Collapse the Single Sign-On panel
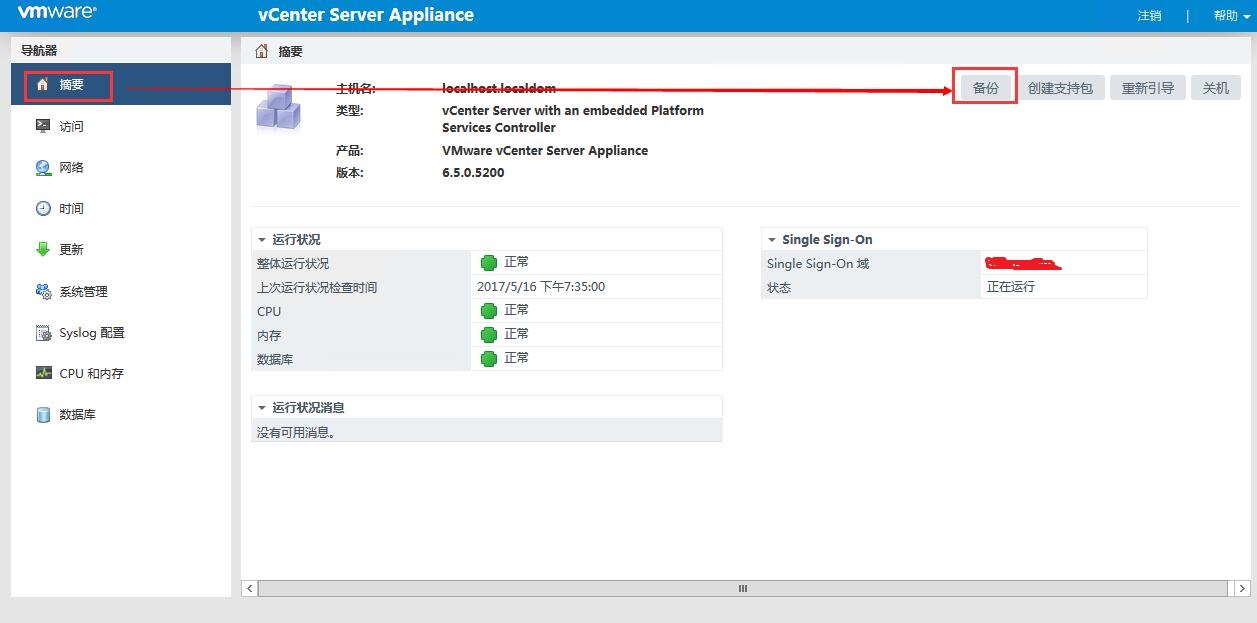 click(772, 240)
